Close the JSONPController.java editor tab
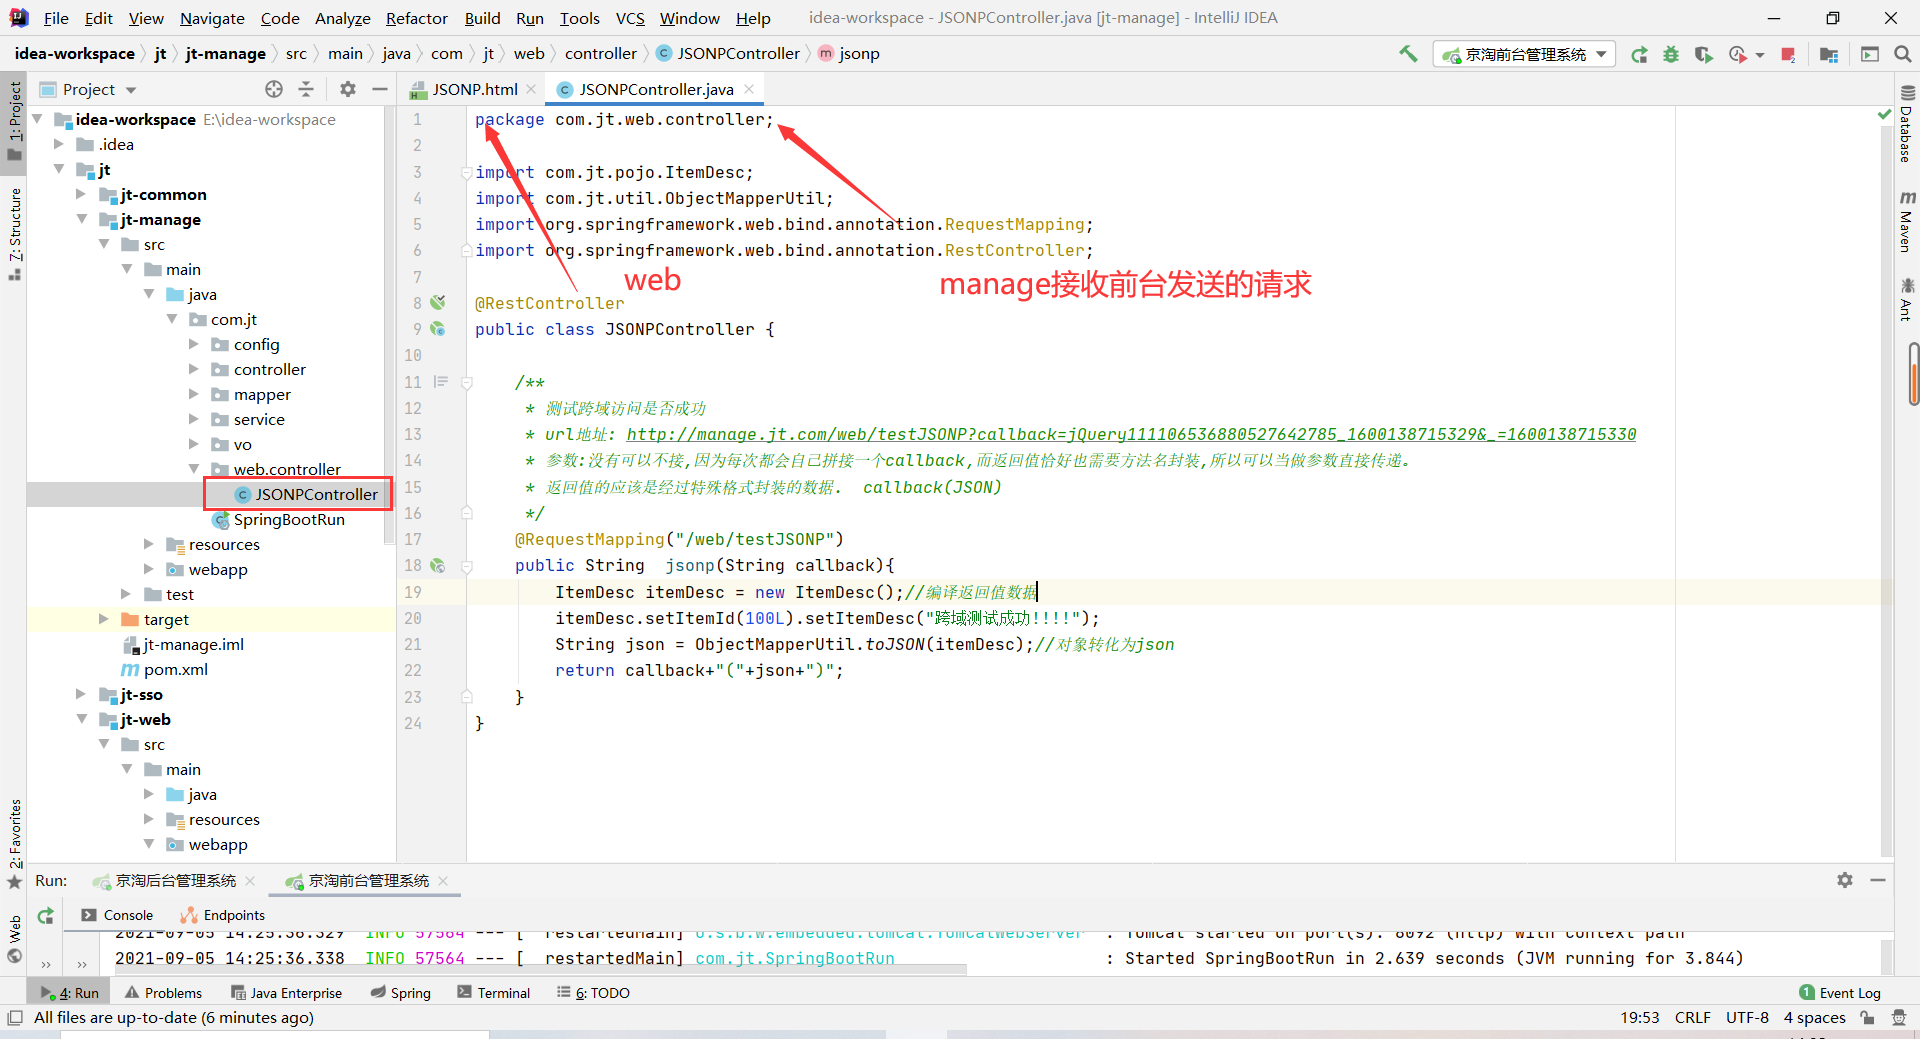The width and height of the screenshot is (1920, 1039). [x=749, y=89]
